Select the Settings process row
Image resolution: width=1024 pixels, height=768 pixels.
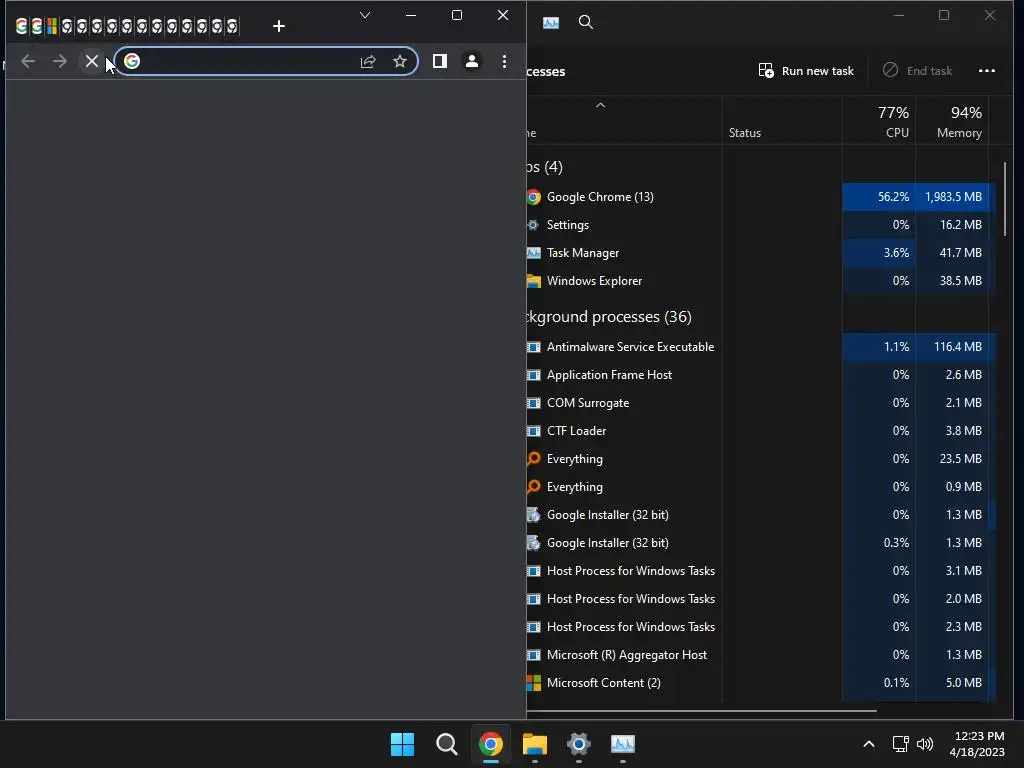point(761,225)
